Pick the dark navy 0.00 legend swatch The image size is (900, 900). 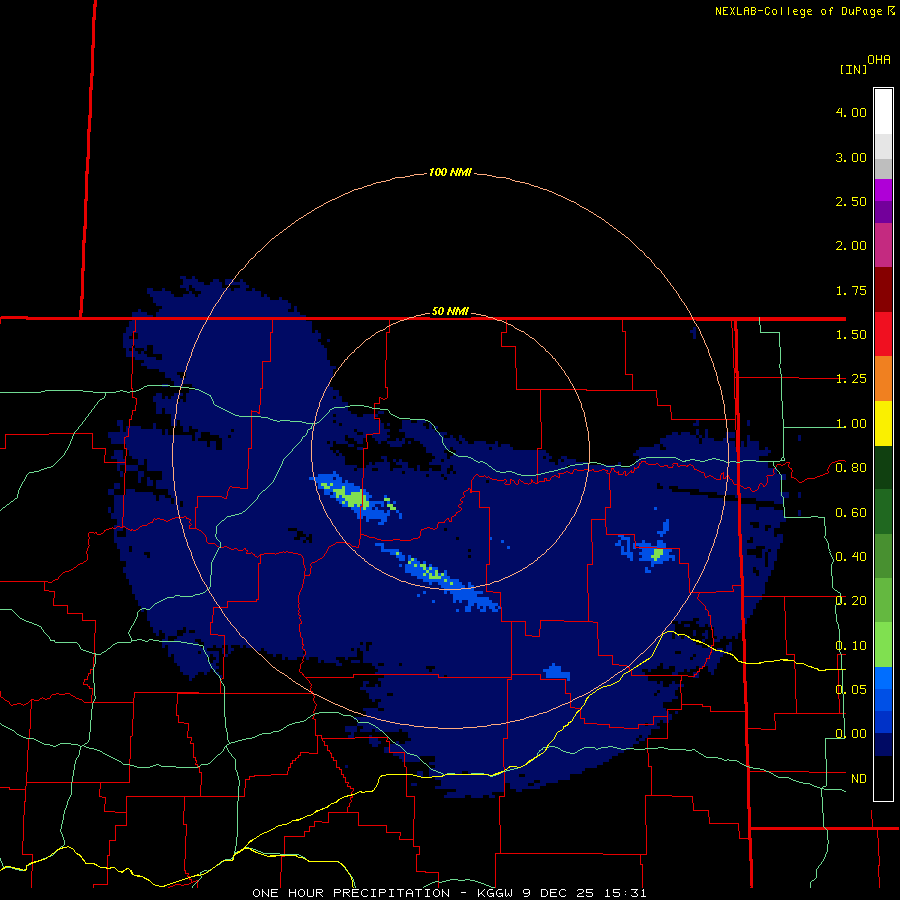click(883, 744)
